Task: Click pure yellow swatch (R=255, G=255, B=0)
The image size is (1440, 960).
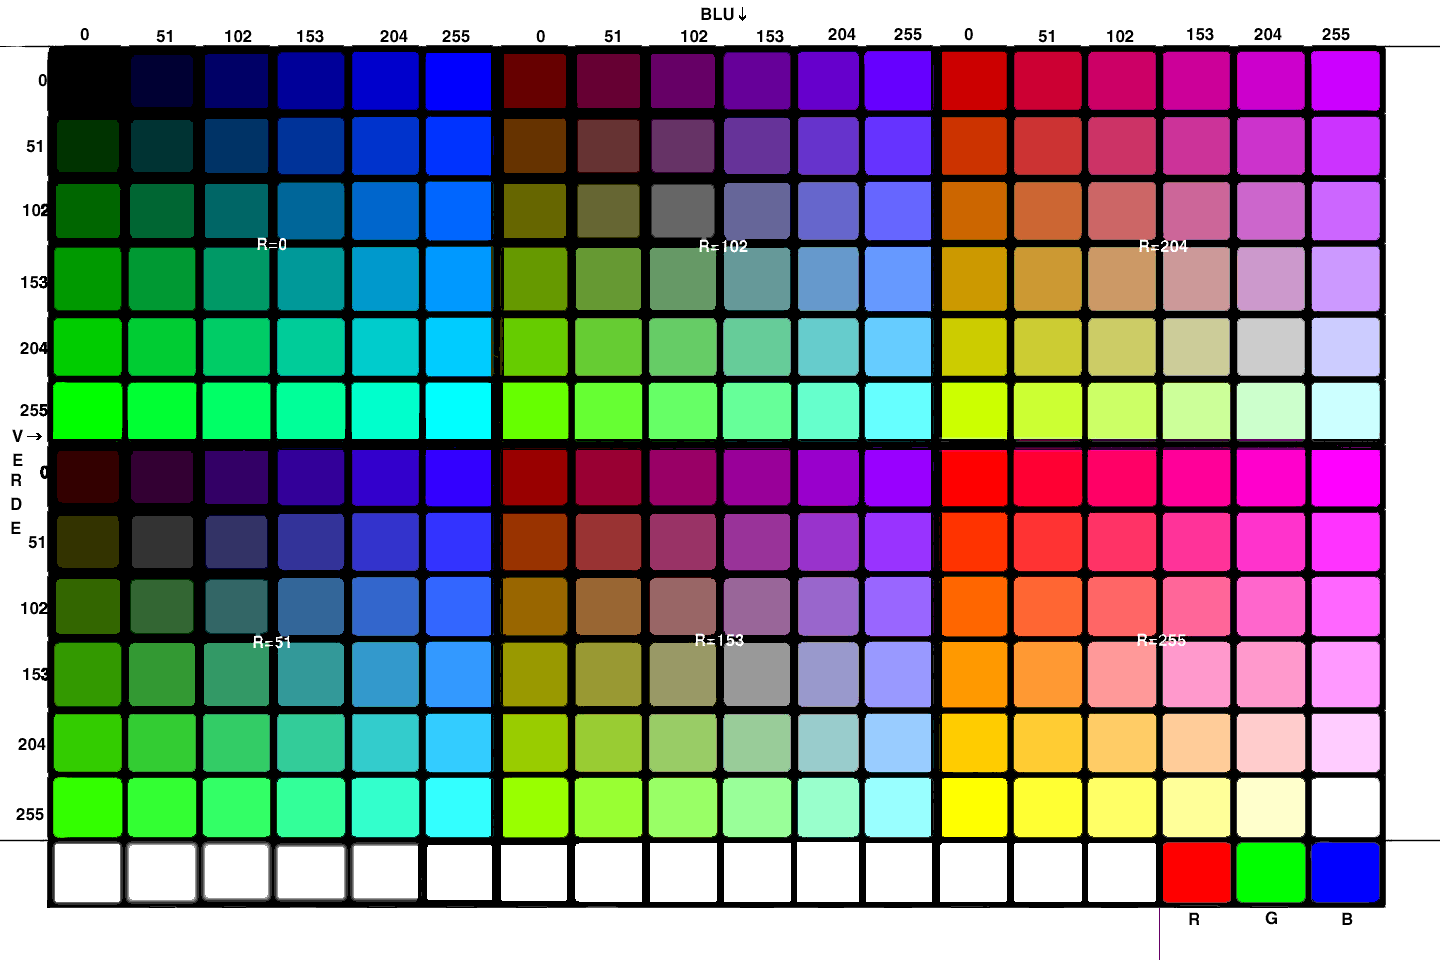Action: pyautogui.click(x=974, y=807)
